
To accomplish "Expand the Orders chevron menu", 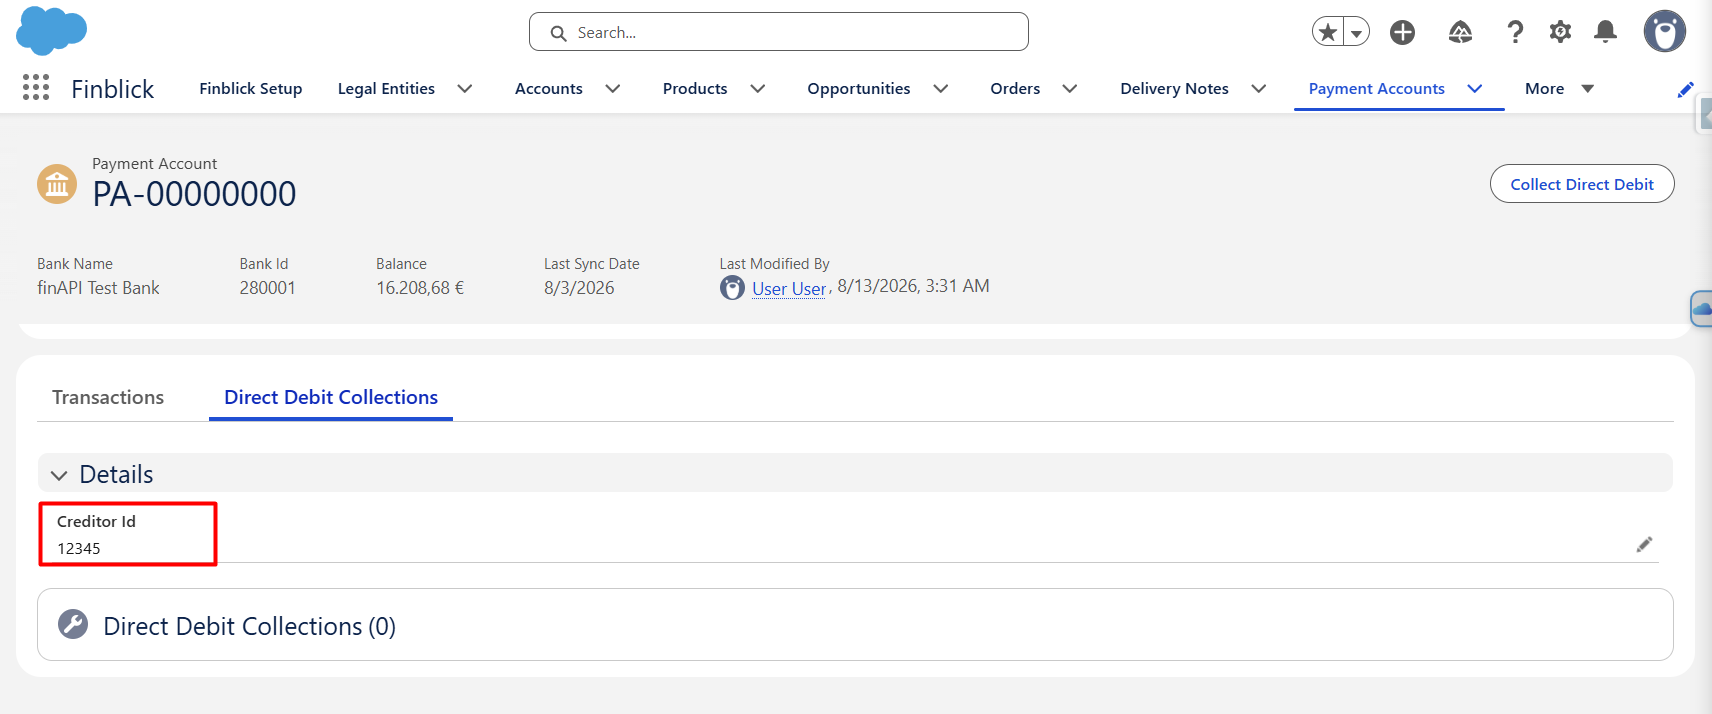I will 1070,89.
